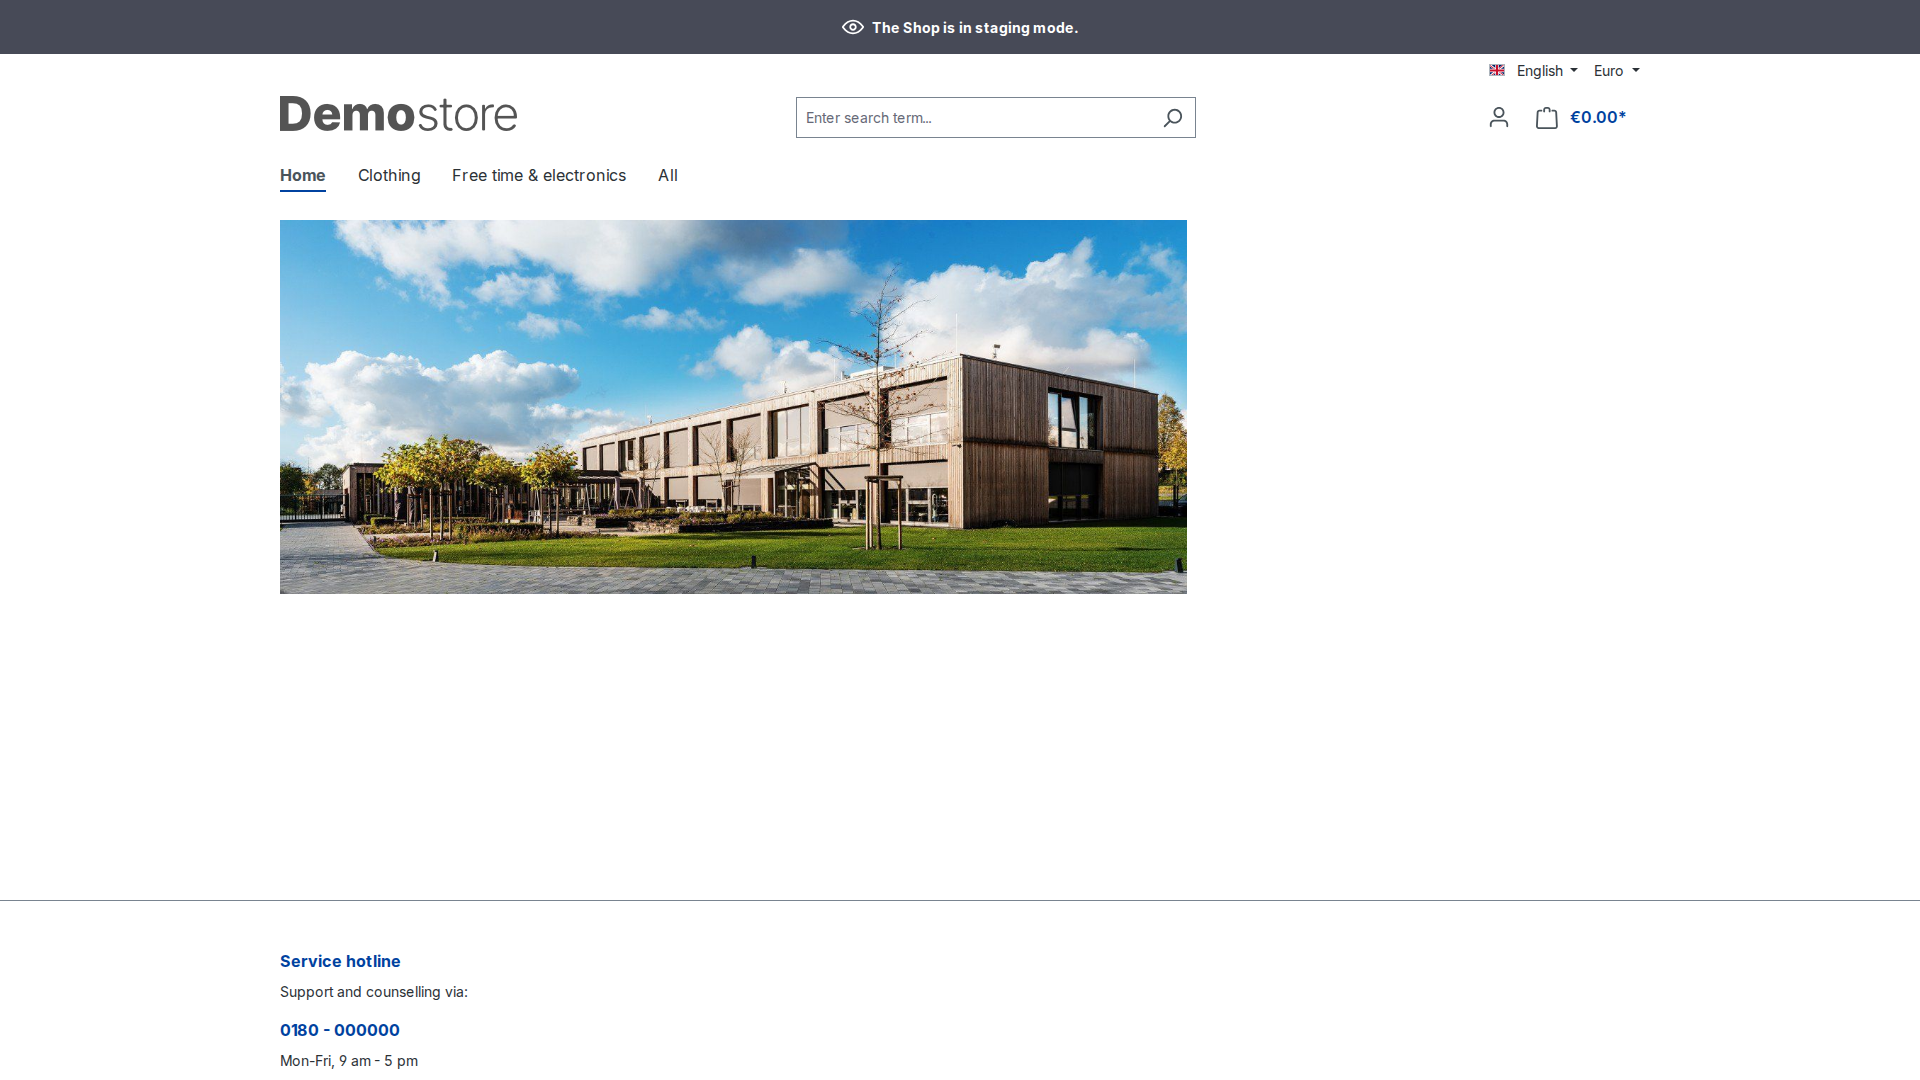The width and height of the screenshot is (1920, 1080).
Task: Click the building banner image
Action: point(733,407)
